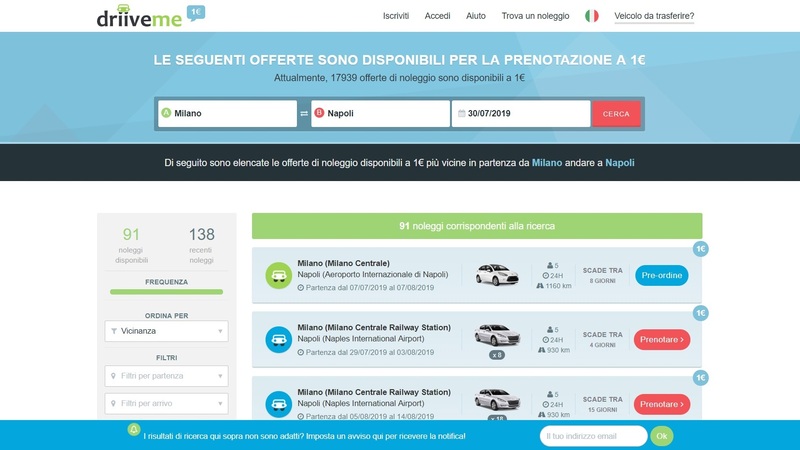Image resolution: width=800 pixels, height=450 pixels.
Task: Open the Aiuto help page
Action: coord(476,16)
